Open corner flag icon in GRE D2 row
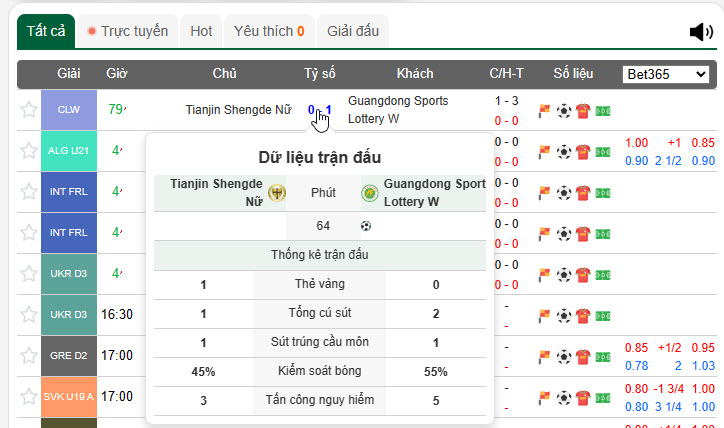This screenshot has height=428, width=724. (x=545, y=355)
